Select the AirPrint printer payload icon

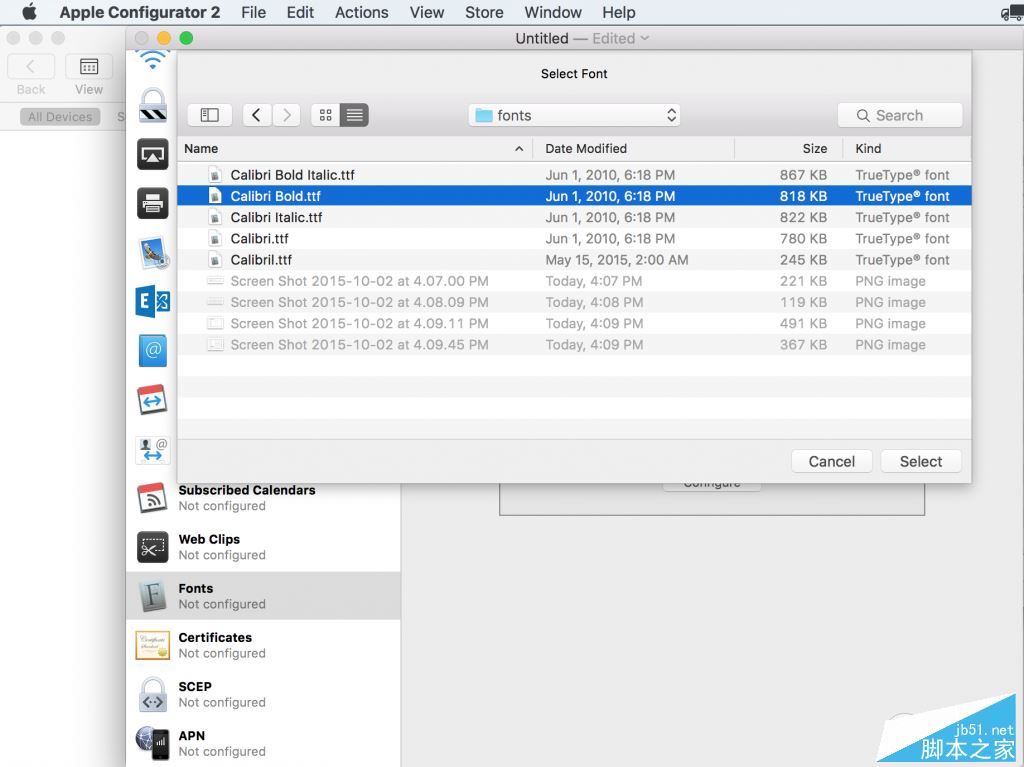coord(152,203)
